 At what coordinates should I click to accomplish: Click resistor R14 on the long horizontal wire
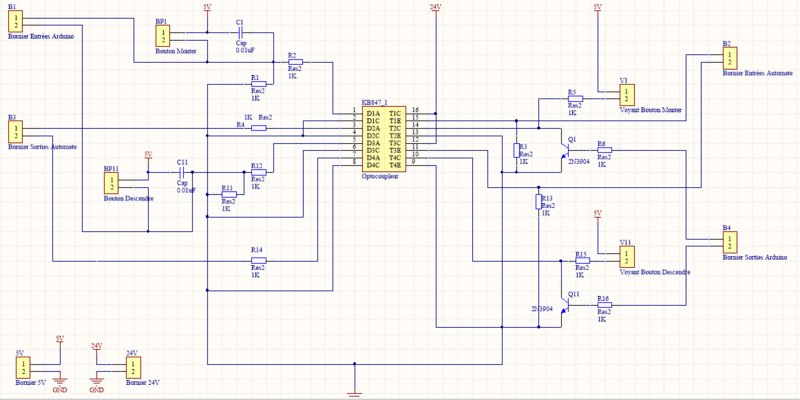point(258,261)
